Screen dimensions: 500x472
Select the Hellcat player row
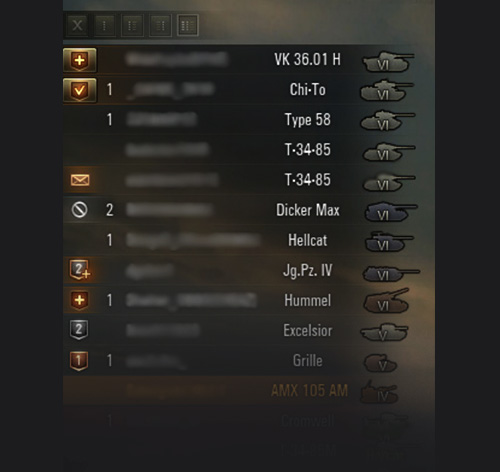(249, 240)
